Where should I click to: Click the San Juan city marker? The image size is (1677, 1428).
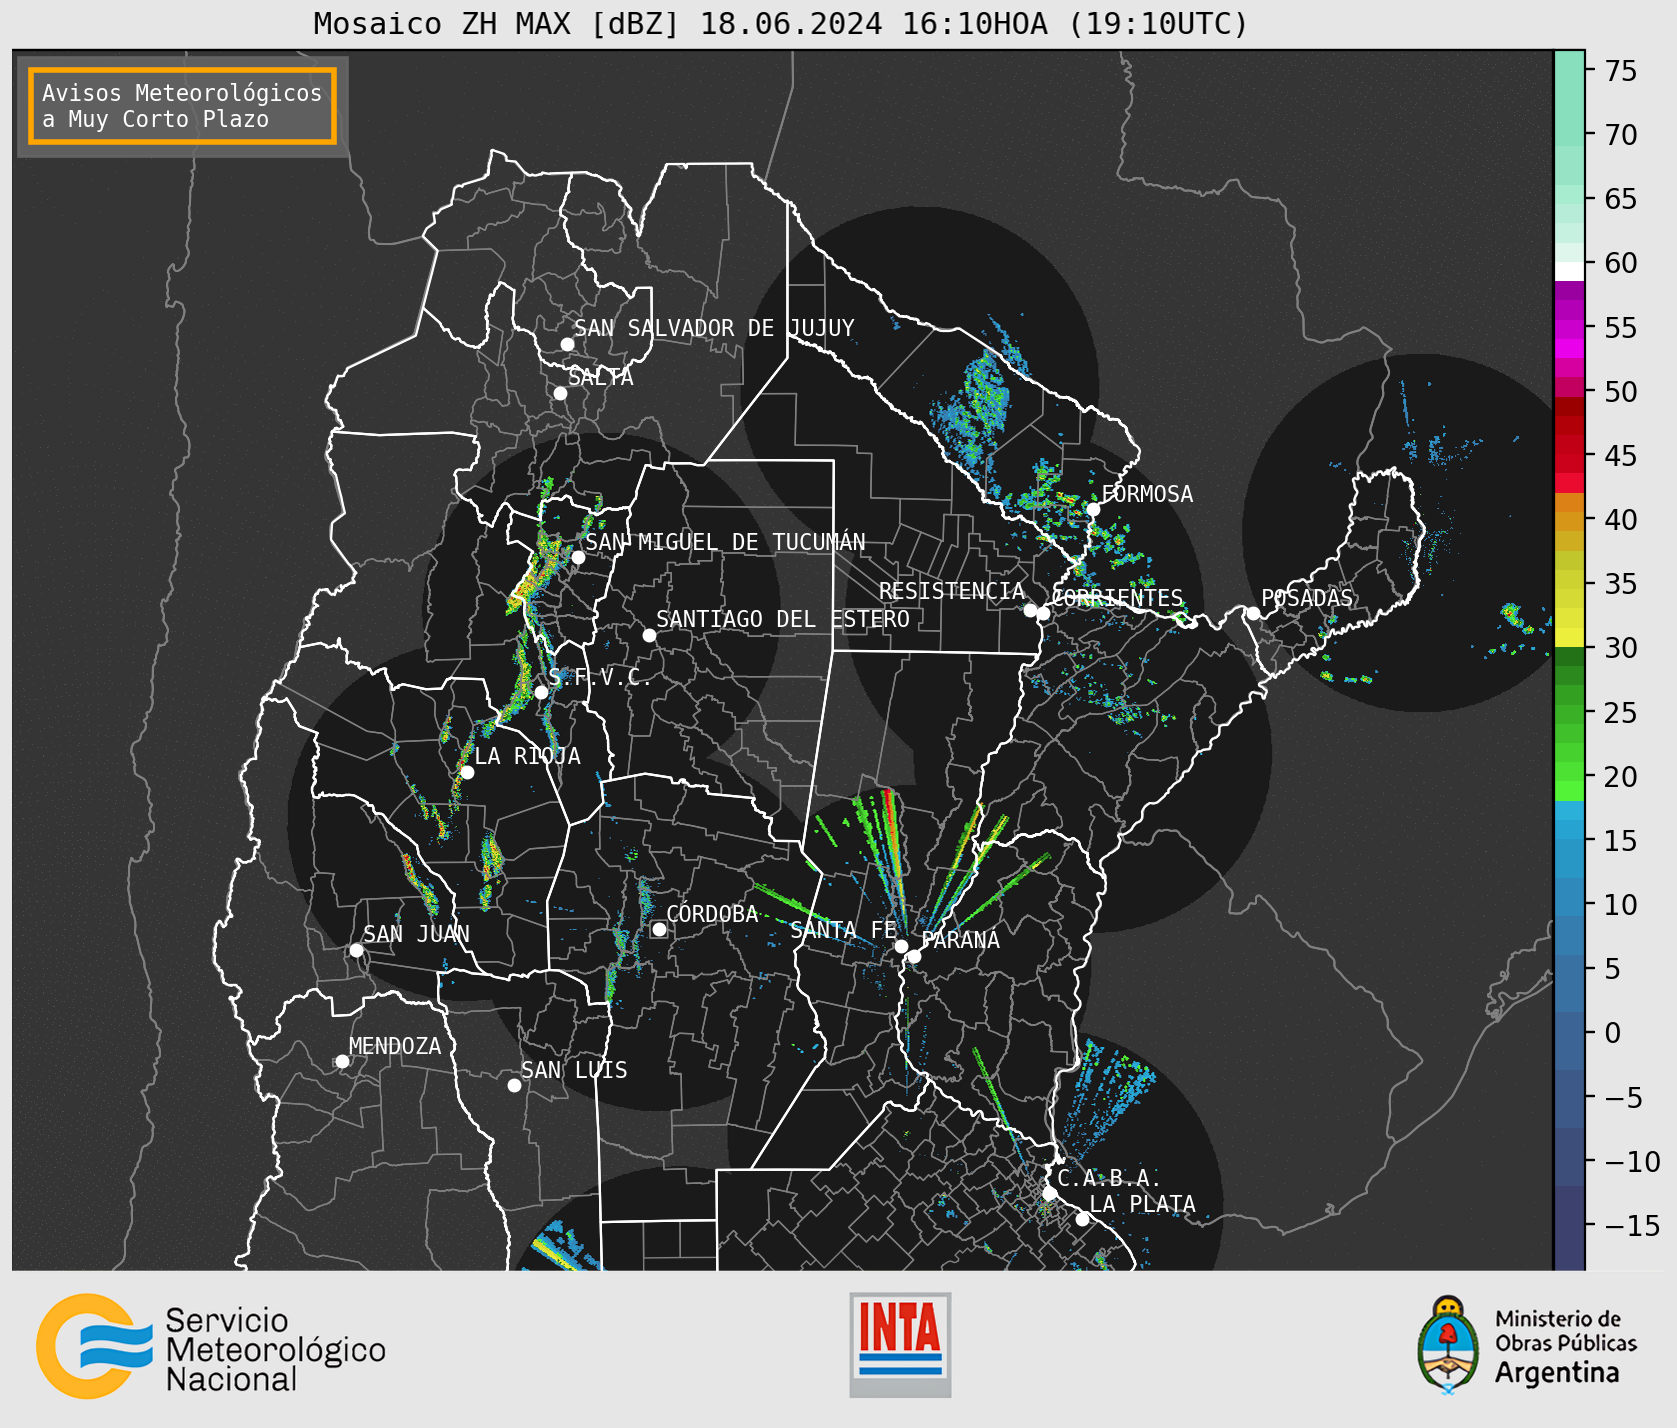pyautogui.click(x=356, y=950)
